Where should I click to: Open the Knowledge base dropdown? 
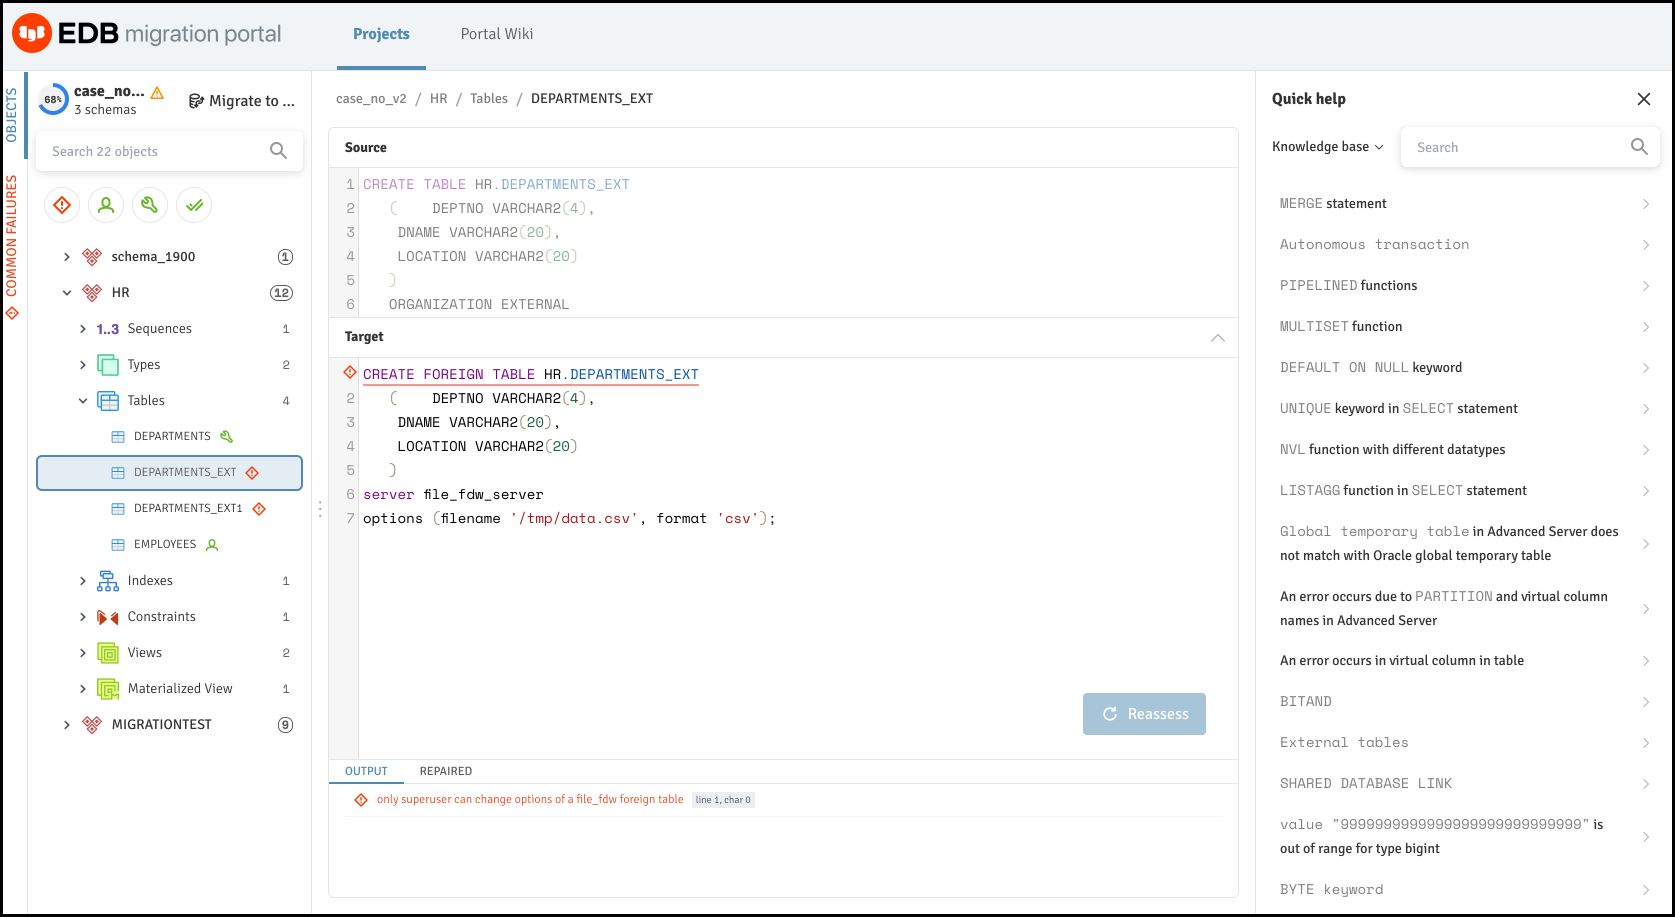[x=1328, y=147]
